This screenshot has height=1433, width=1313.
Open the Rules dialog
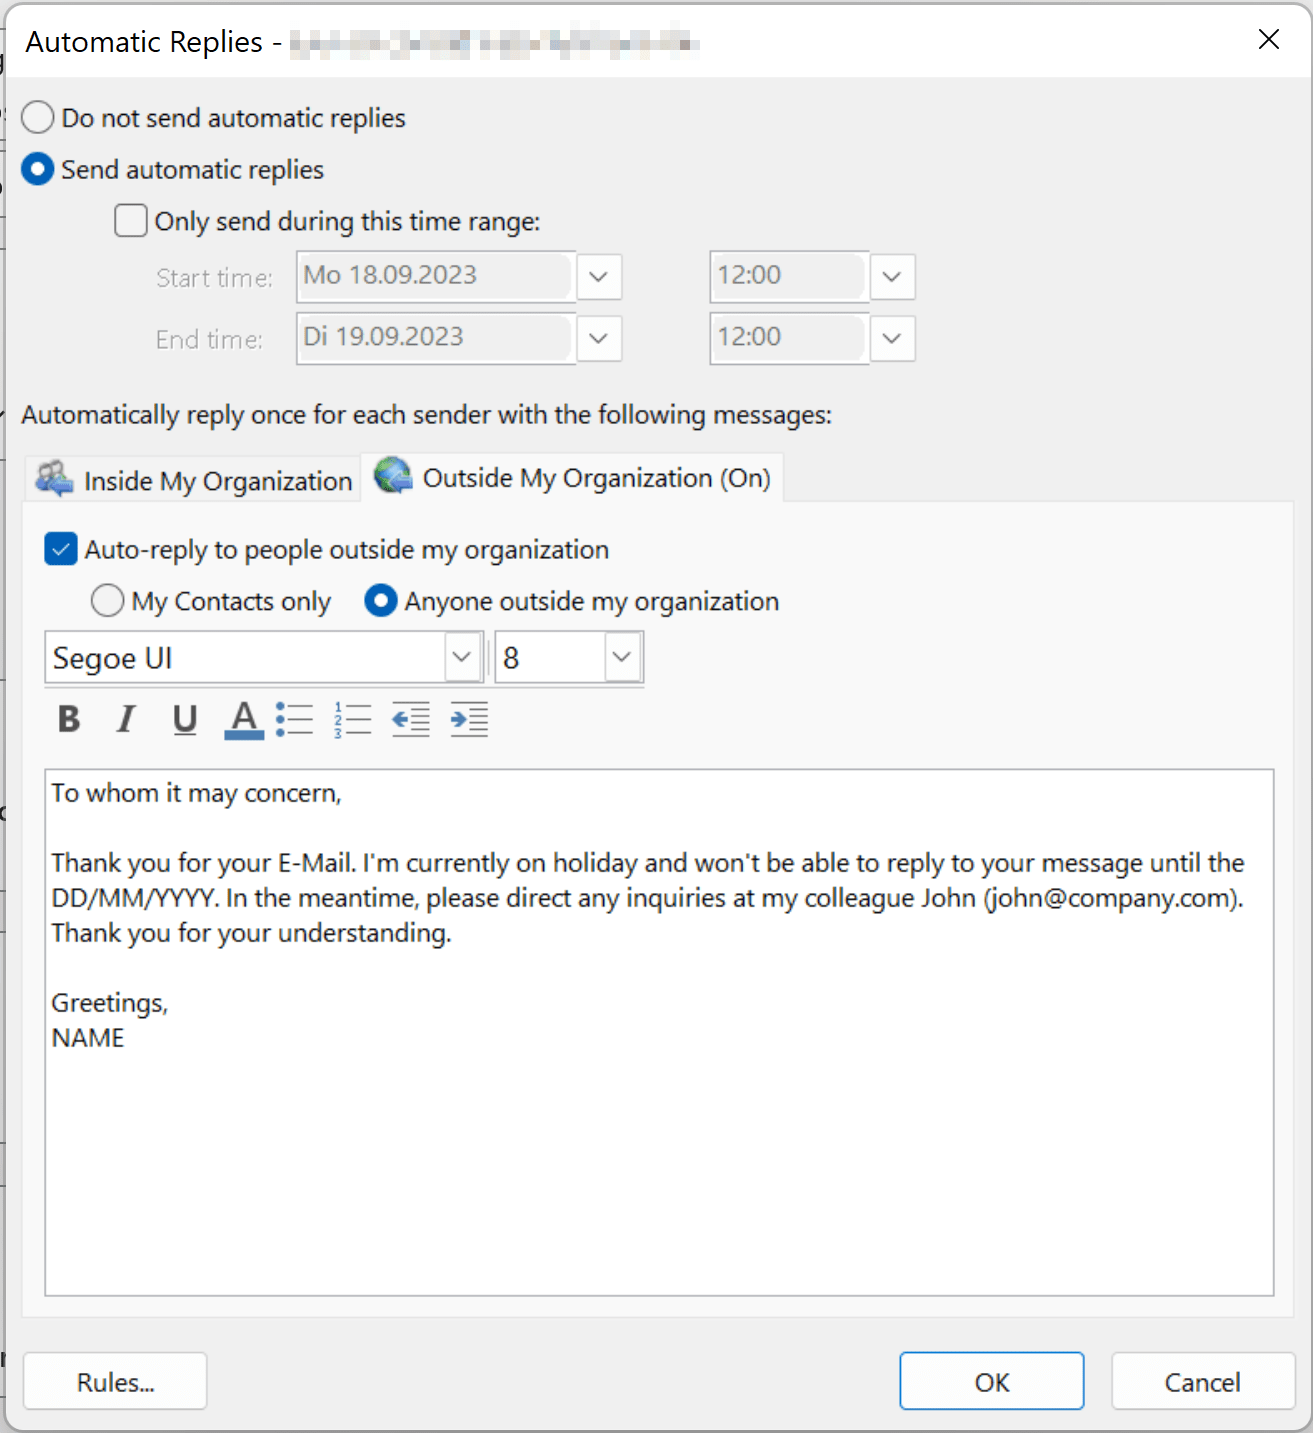[114, 1381]
